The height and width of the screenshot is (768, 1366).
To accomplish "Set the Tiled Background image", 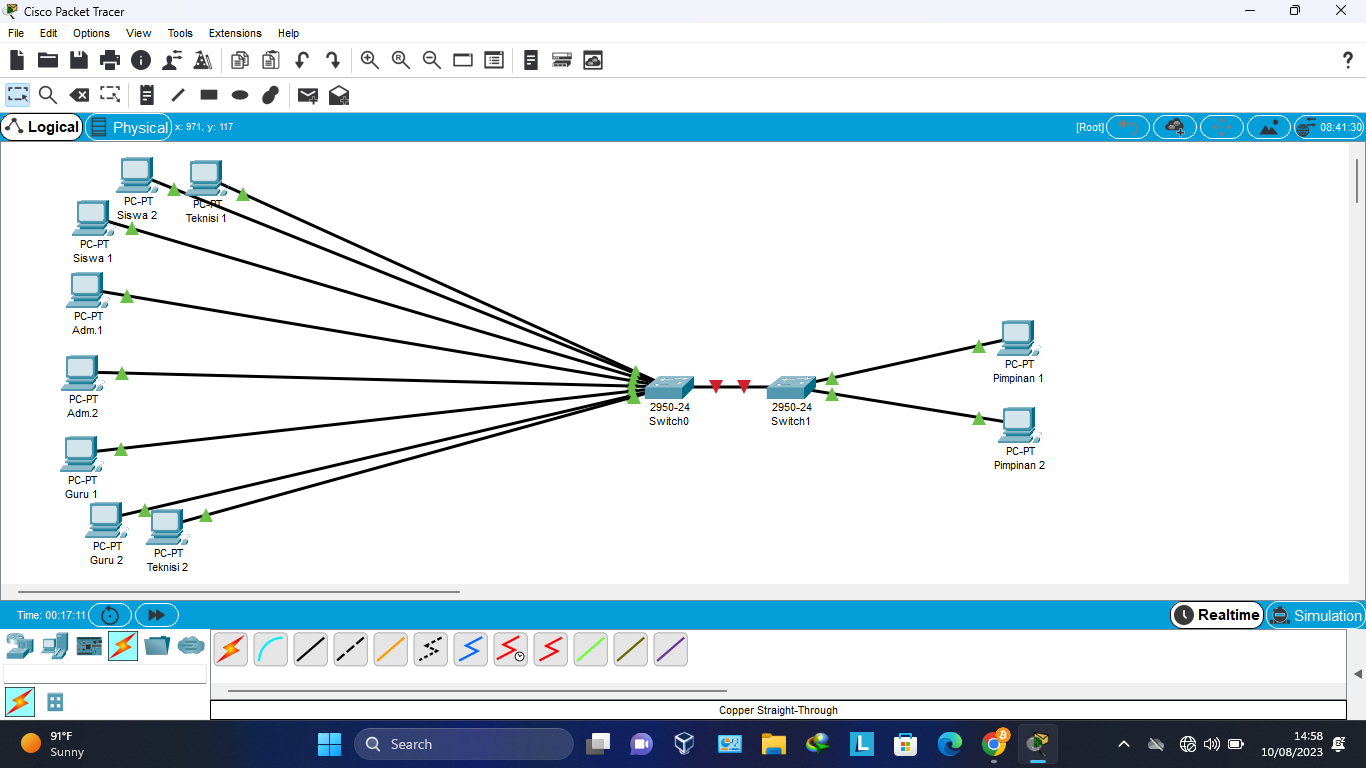I will (1268, 127).
